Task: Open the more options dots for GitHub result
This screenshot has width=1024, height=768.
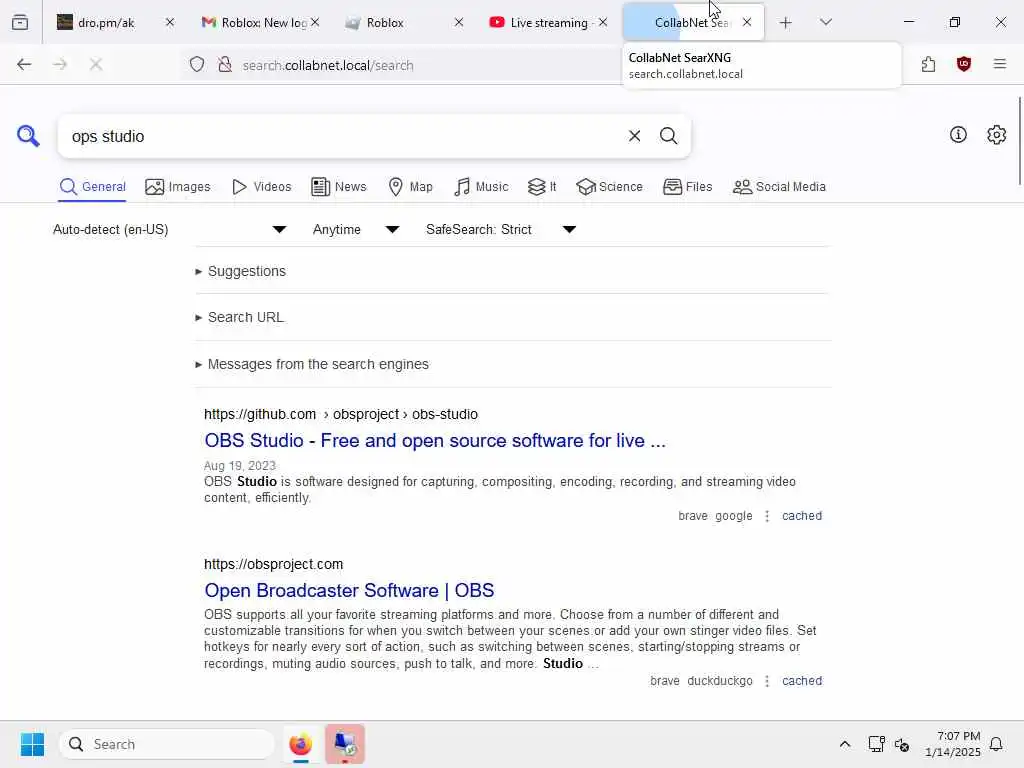Action: (767, 516)
